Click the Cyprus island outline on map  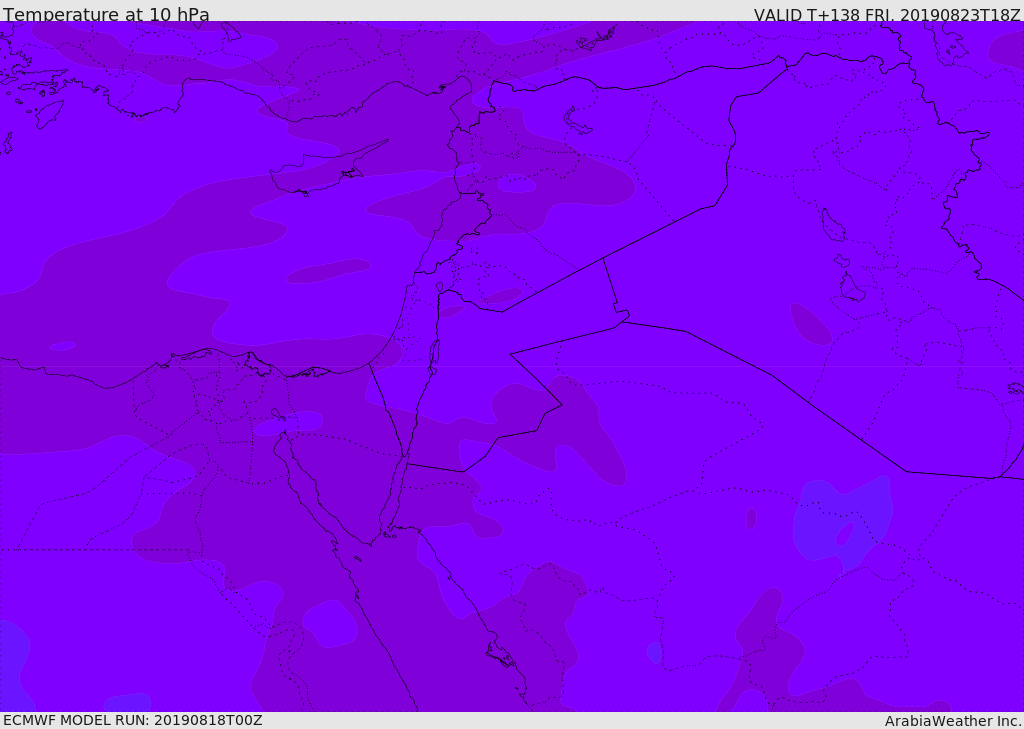click(329, 169)
